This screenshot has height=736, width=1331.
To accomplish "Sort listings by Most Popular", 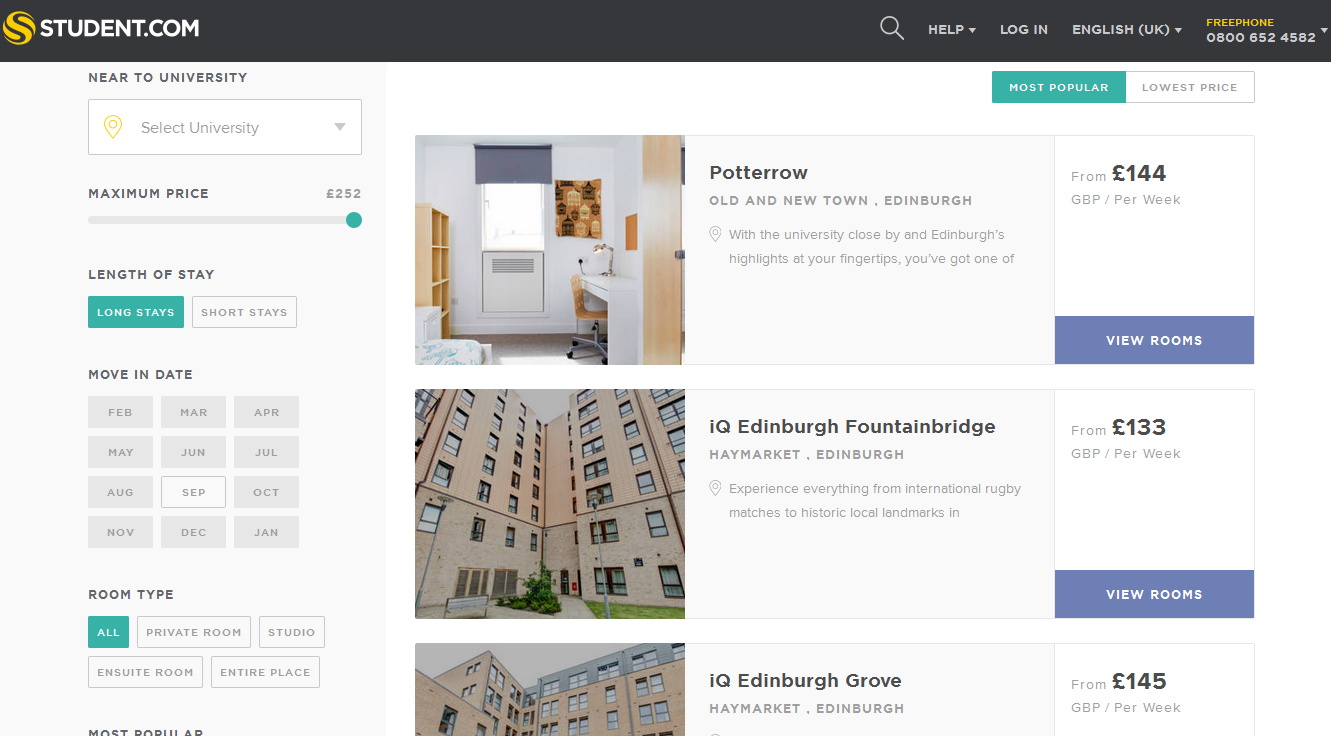I will coord(1059,87).
